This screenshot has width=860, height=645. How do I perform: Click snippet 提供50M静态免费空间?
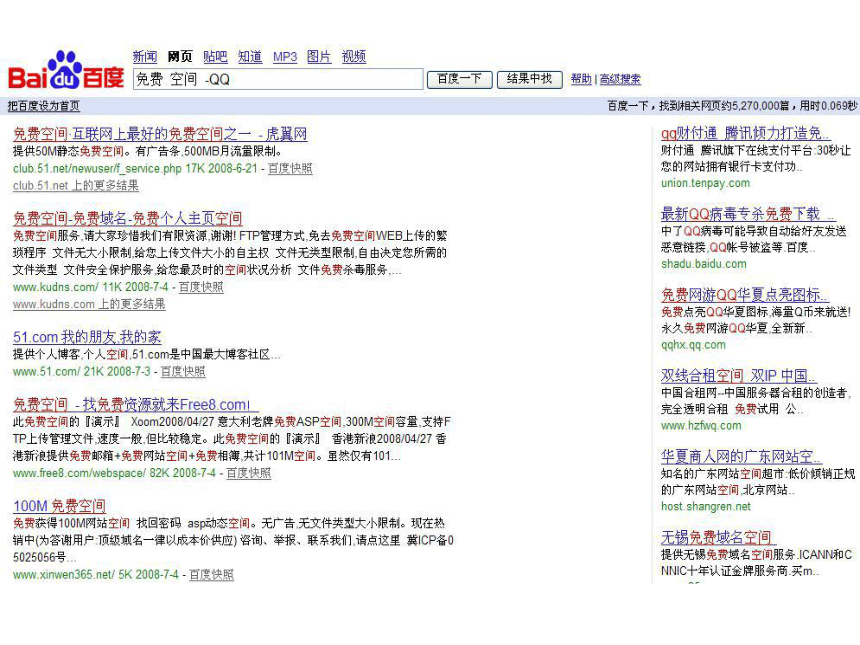tap(69, 151)
